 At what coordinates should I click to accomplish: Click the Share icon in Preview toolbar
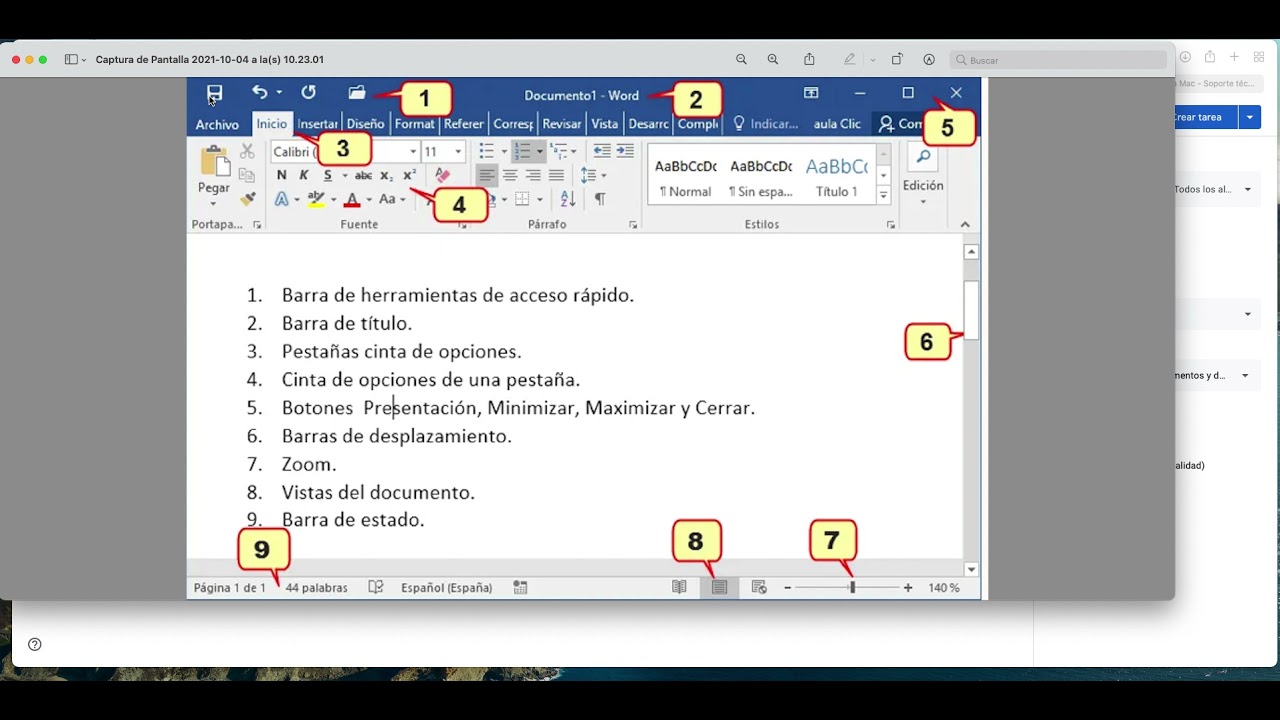(x=810, y=59)
